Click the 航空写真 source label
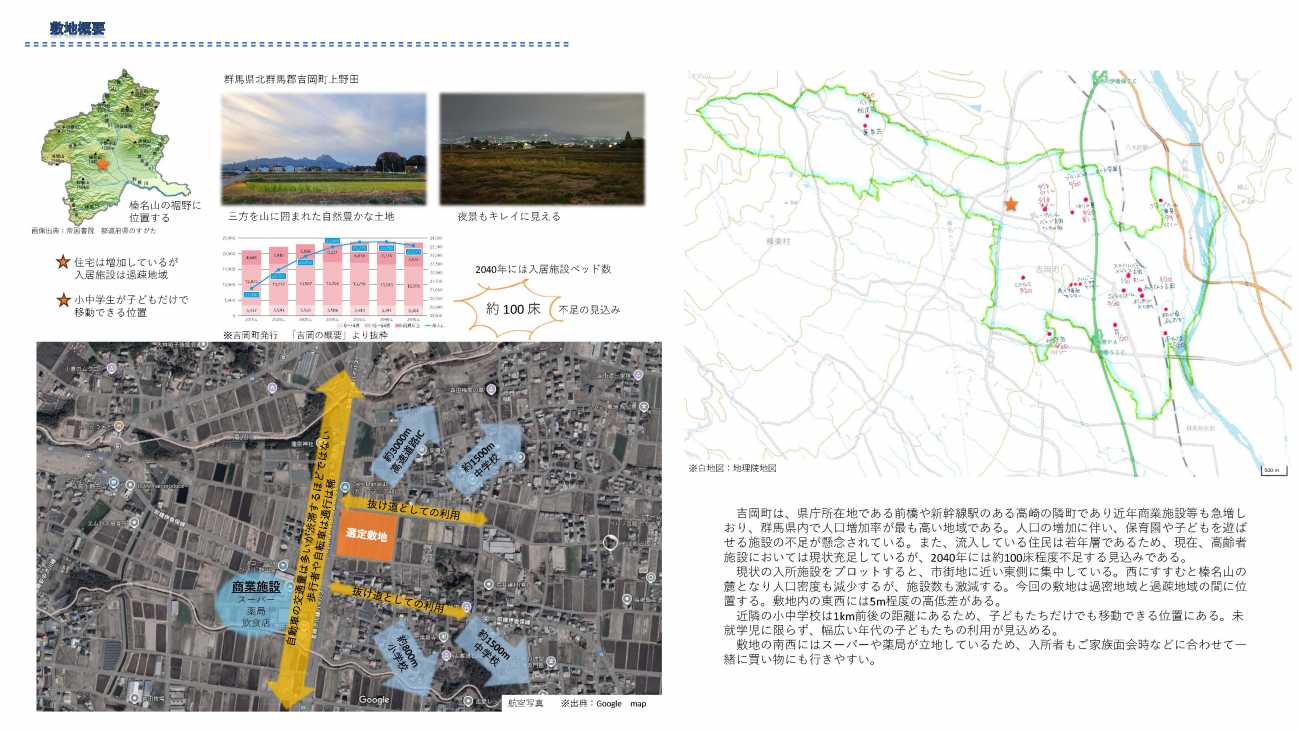The image size is (1300, 731). point(525,703)
